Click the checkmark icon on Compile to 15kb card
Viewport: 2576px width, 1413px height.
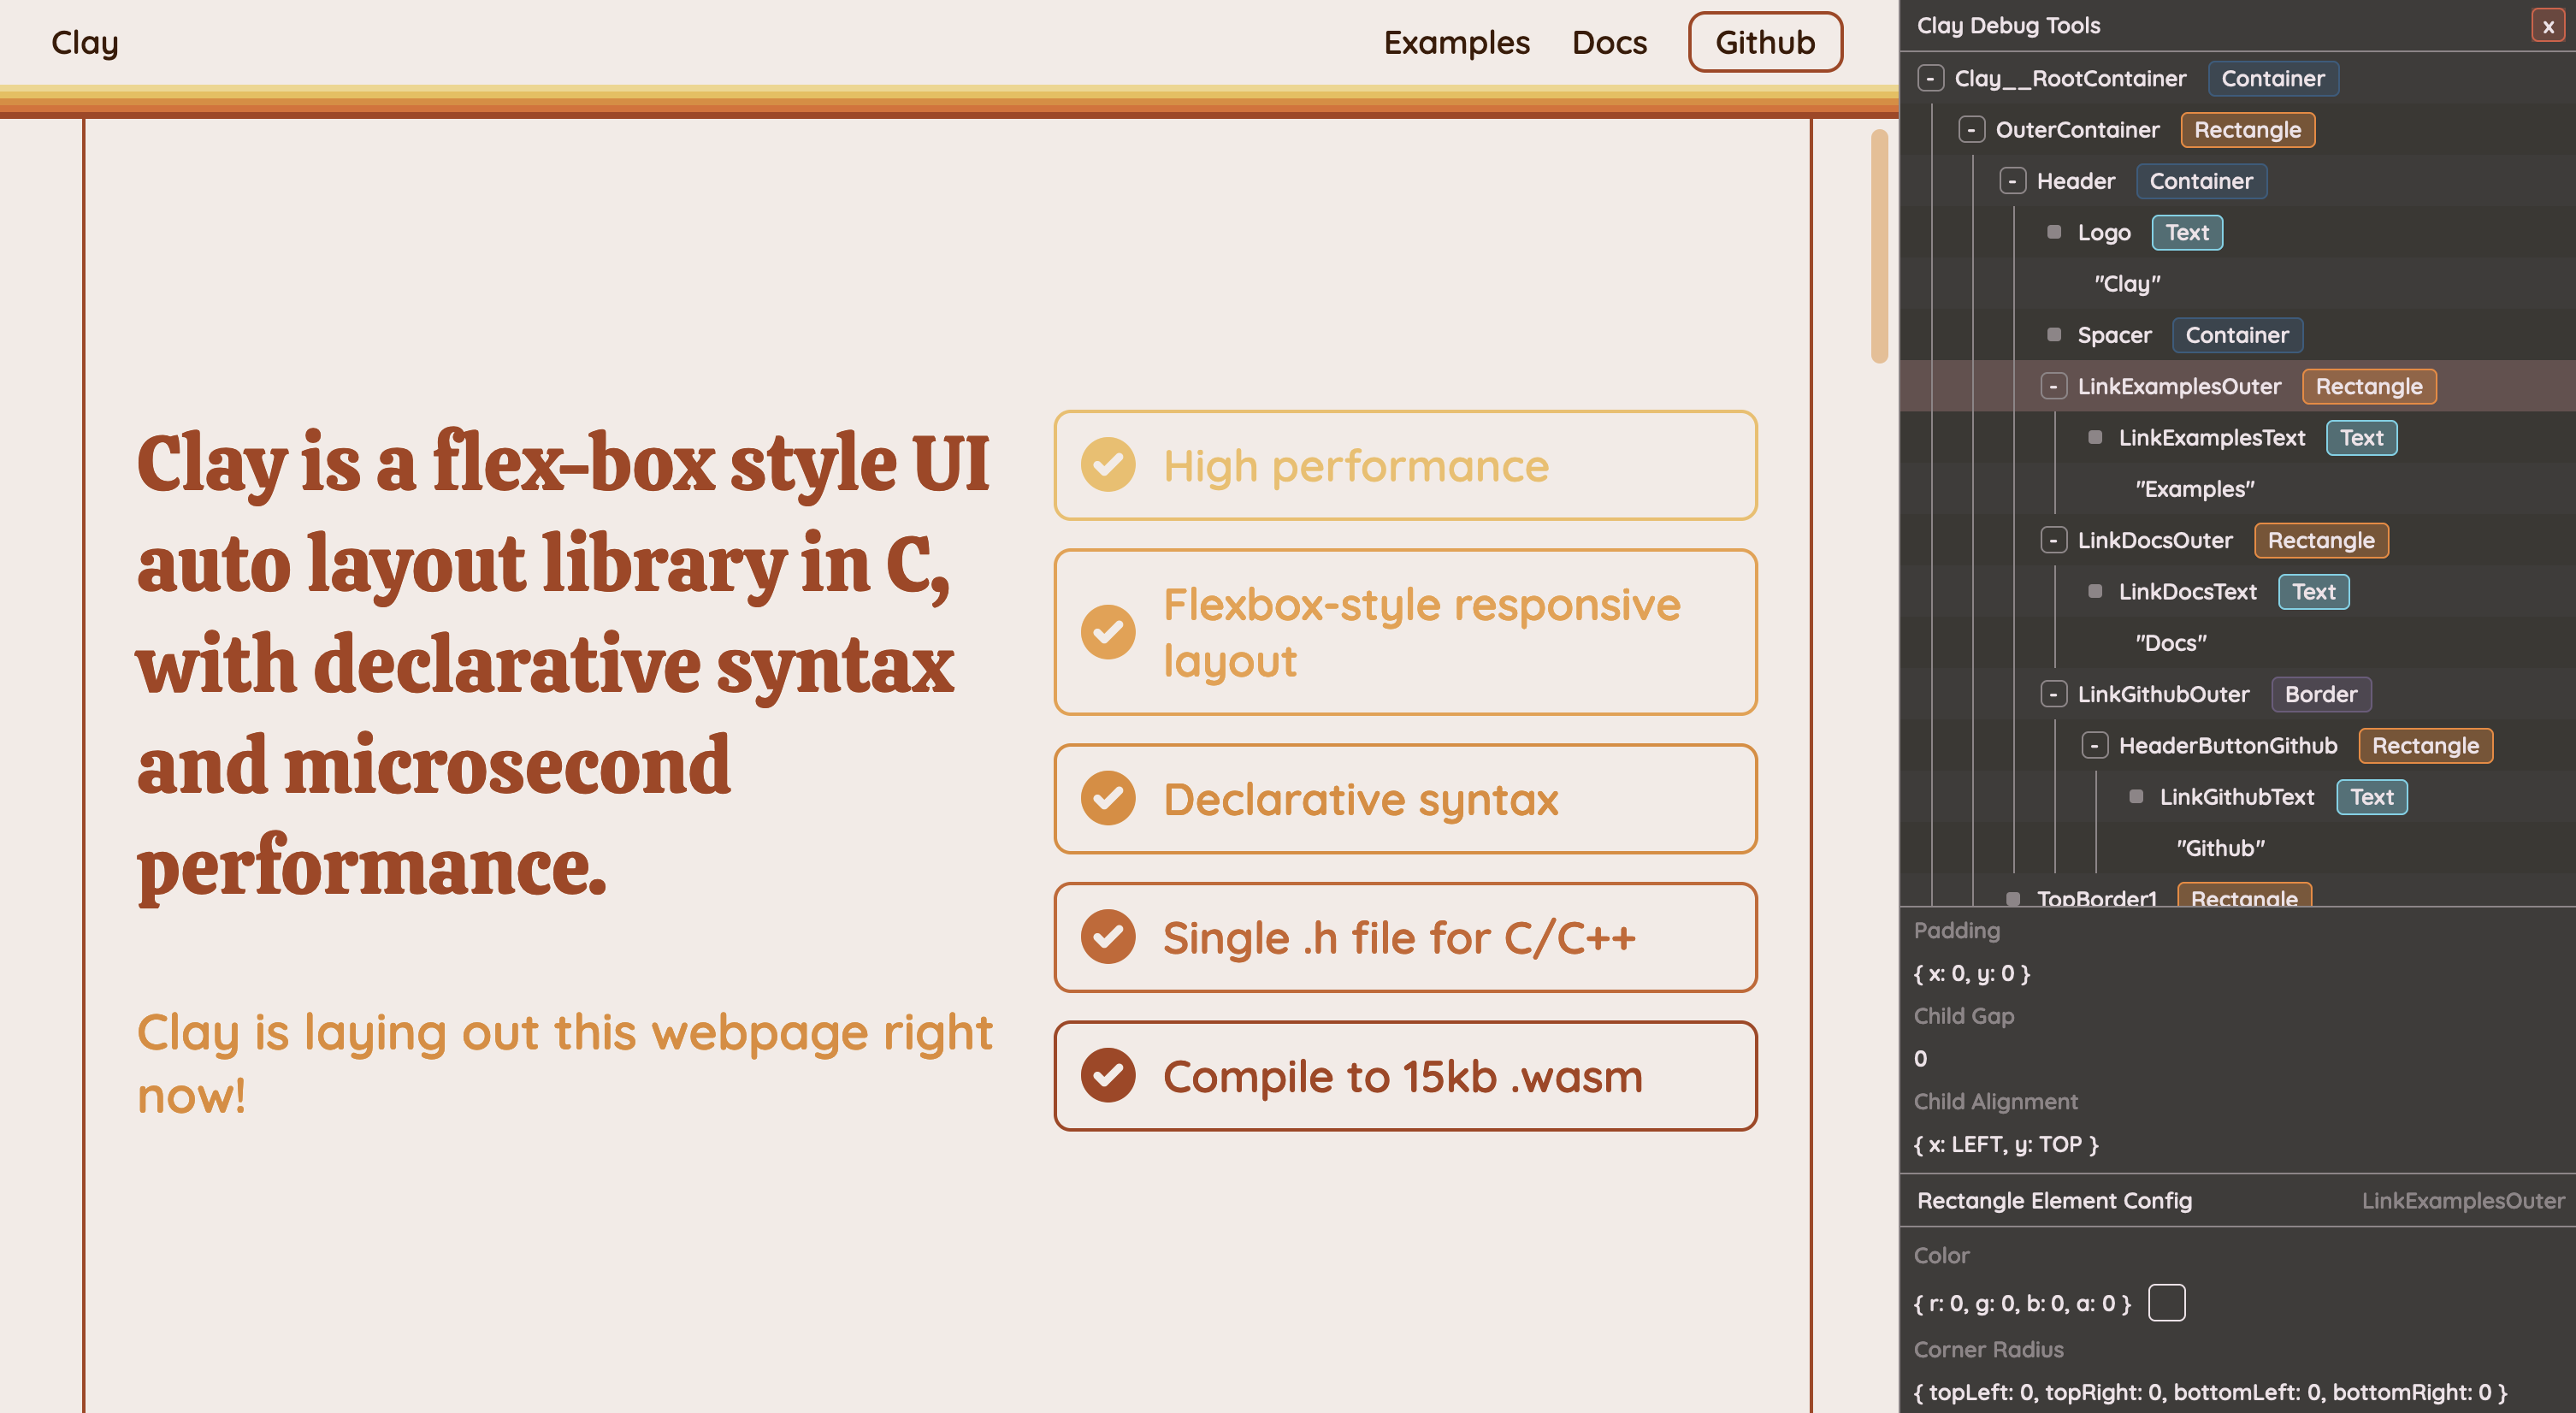coord(1108,1076)
